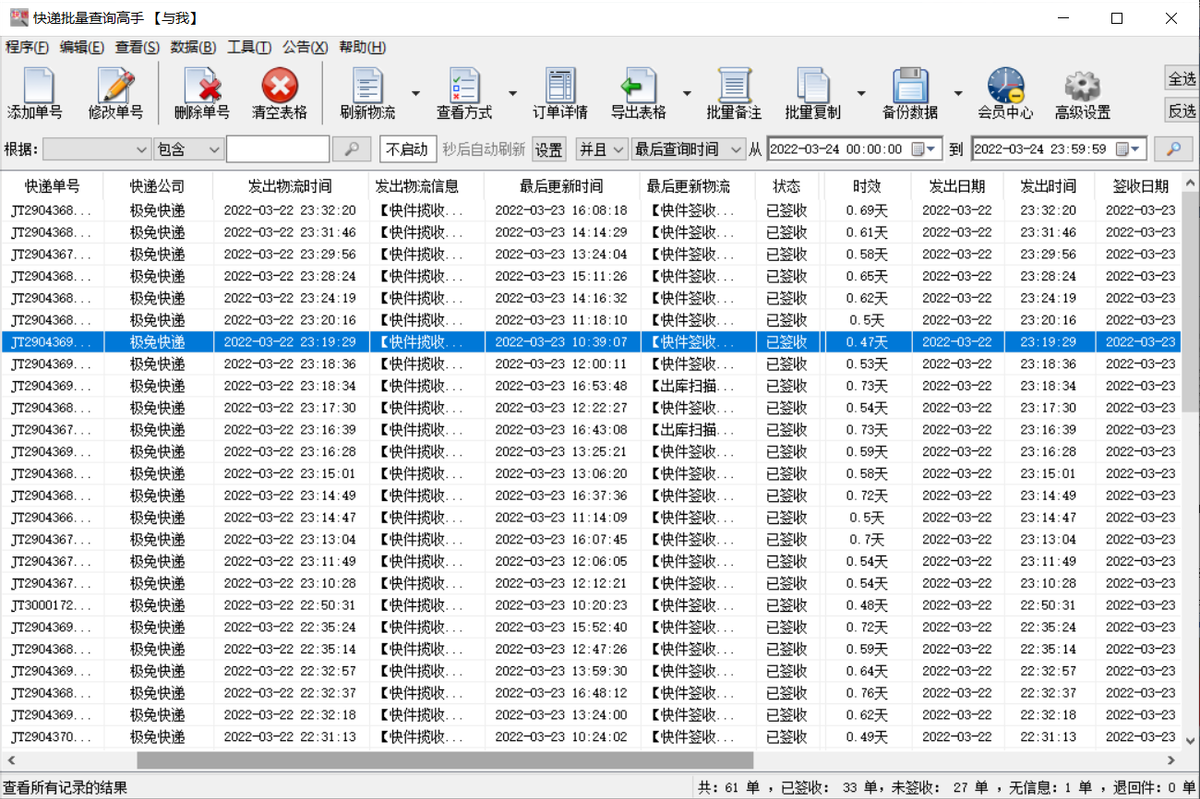
Task: Click the date range search icon button
Action: pyautogui.click(x=1174, y=149)
